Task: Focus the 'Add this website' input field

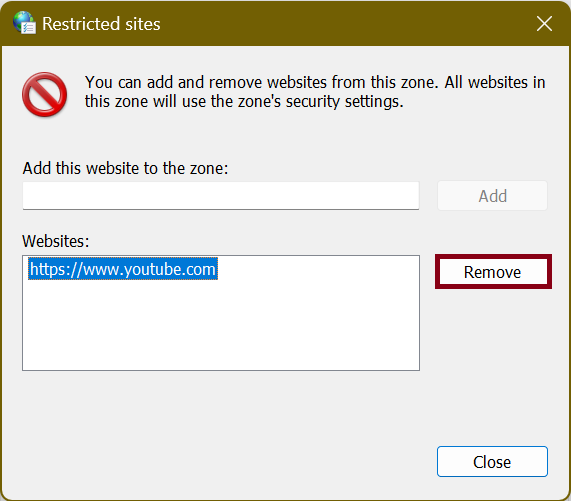Action: point(221,196)
